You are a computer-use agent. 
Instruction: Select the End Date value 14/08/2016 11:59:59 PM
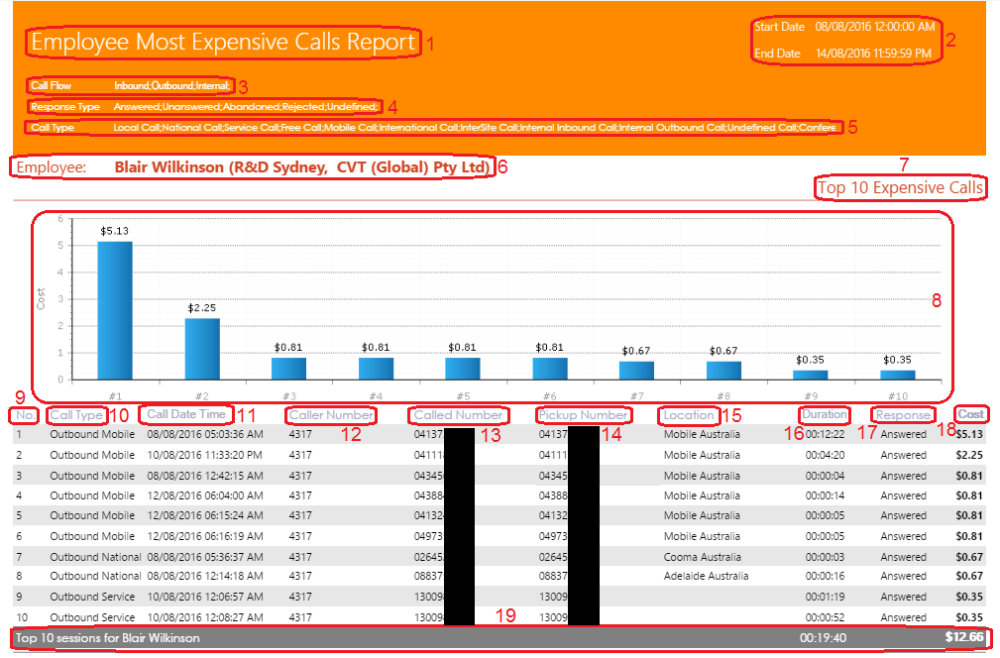click(x=873, y=54)
